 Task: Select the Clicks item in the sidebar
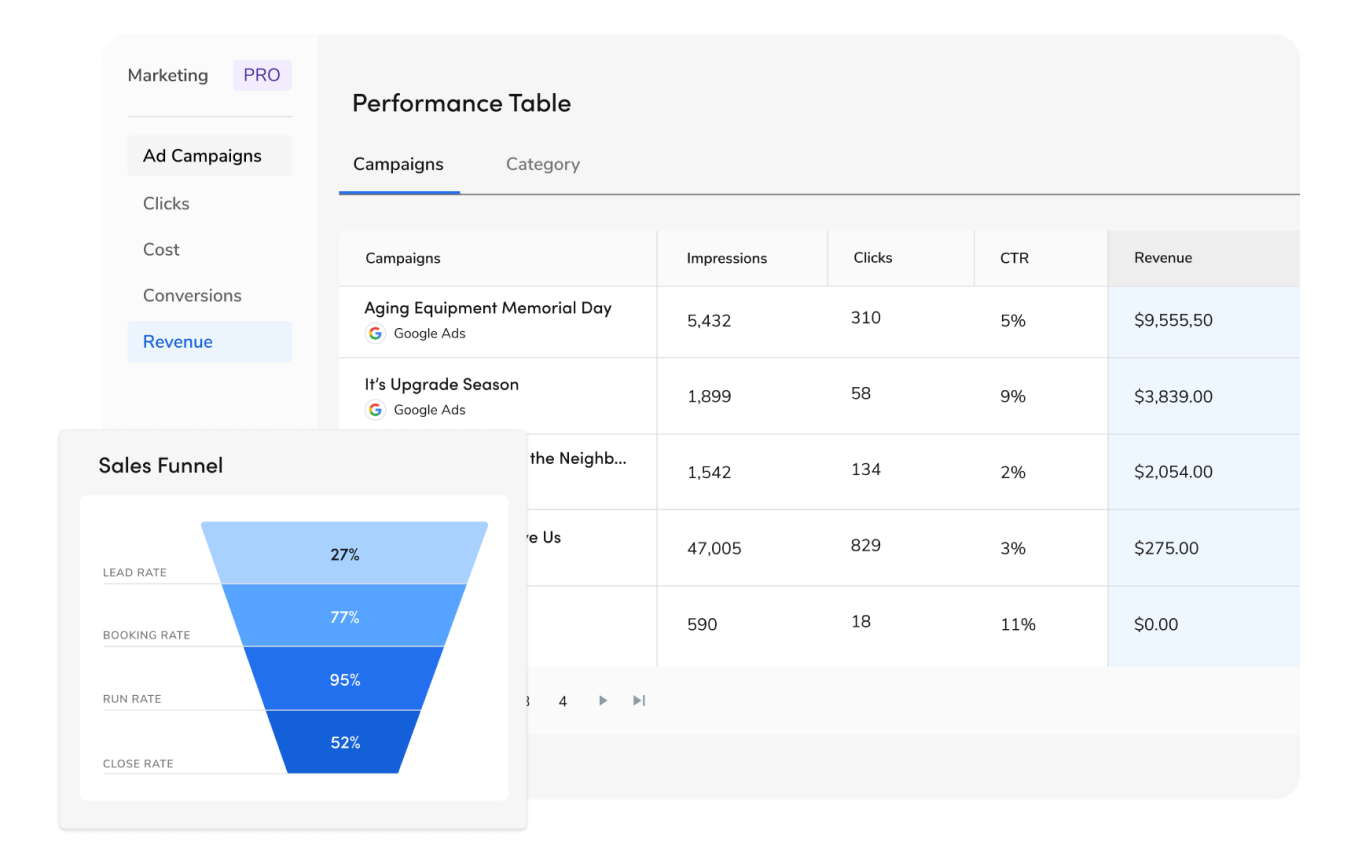pos(166,203)
